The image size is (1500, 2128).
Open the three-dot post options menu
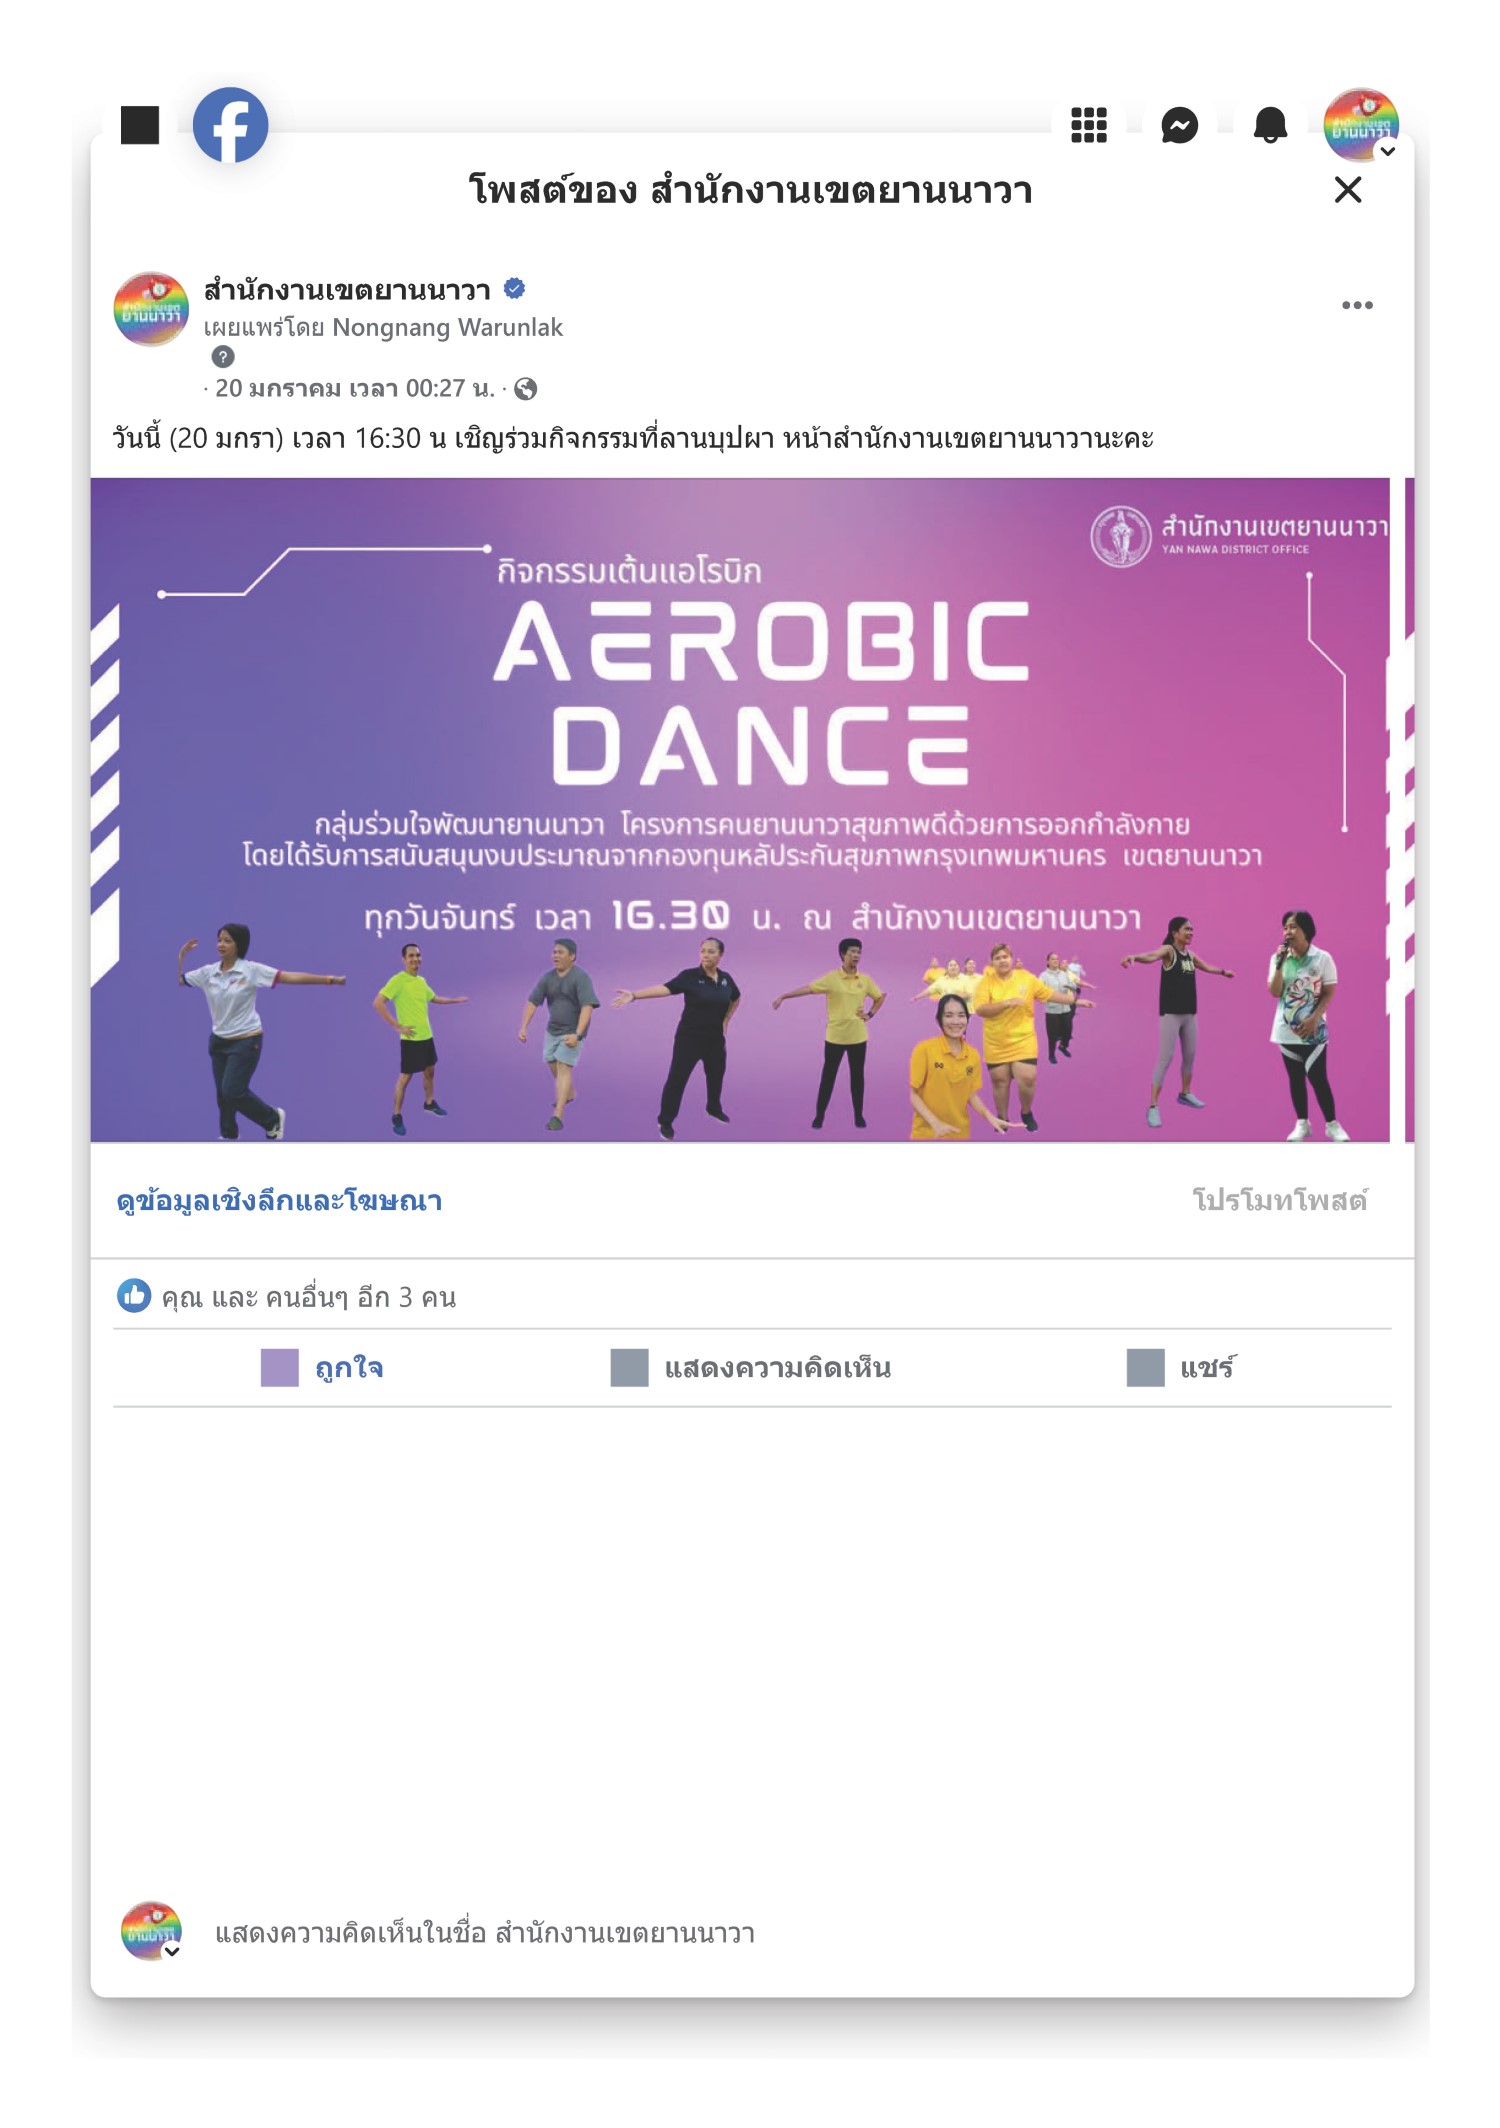pos(1357,305)
